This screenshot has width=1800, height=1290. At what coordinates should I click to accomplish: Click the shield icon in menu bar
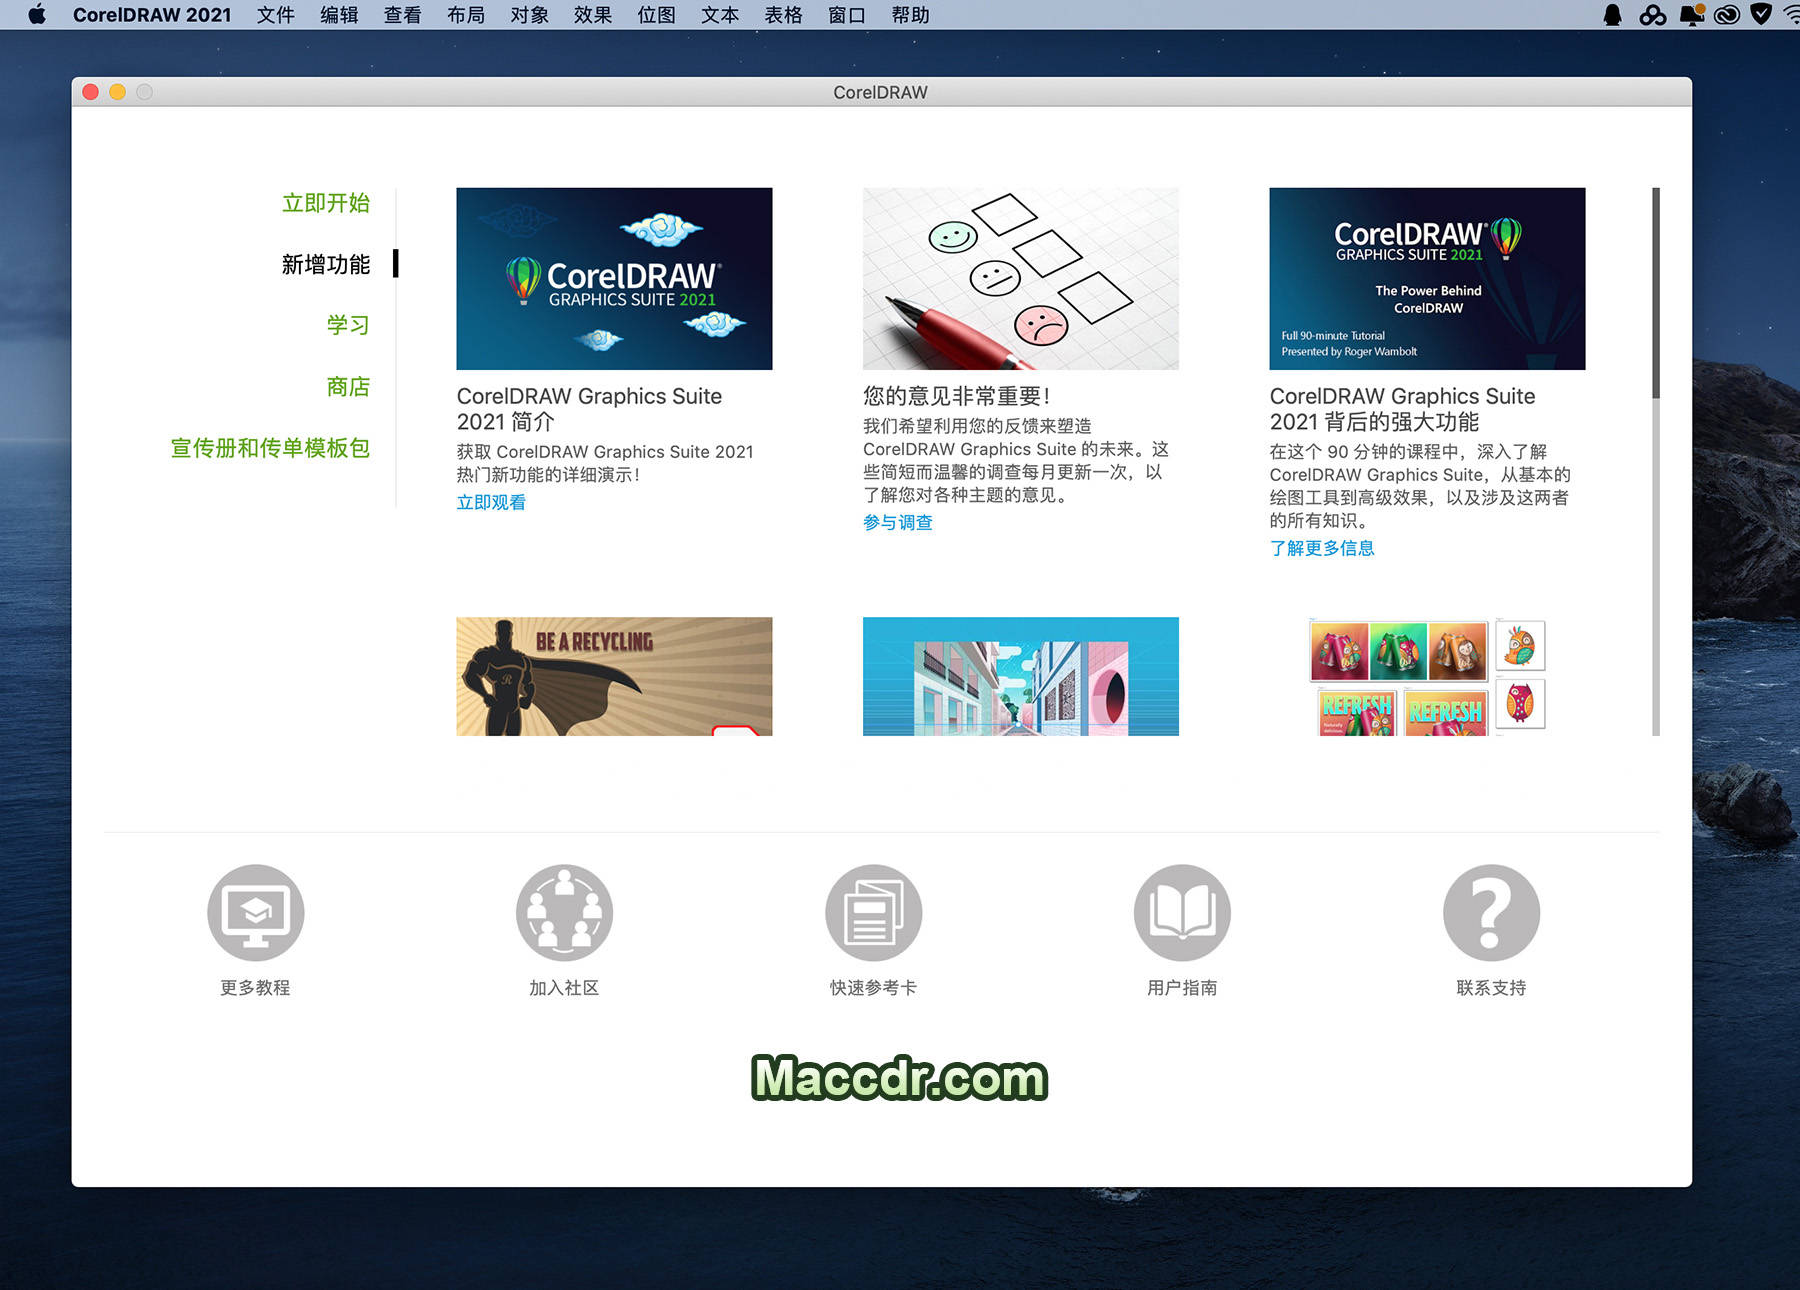click(1762, 14)
